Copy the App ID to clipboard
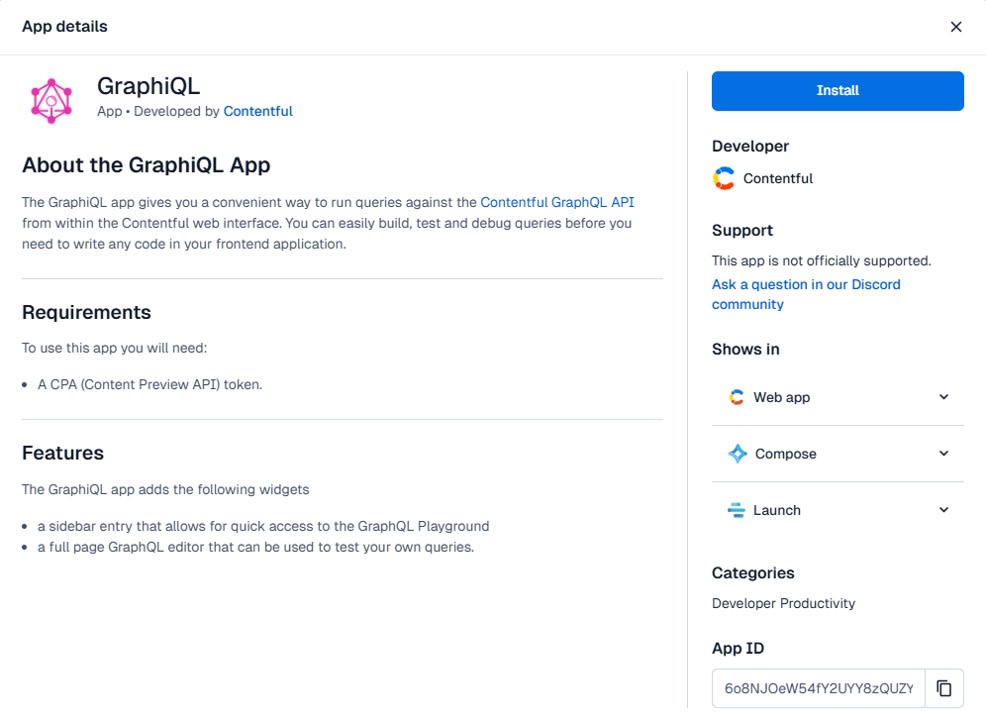986x720 pixels. [x=944, y=688]
